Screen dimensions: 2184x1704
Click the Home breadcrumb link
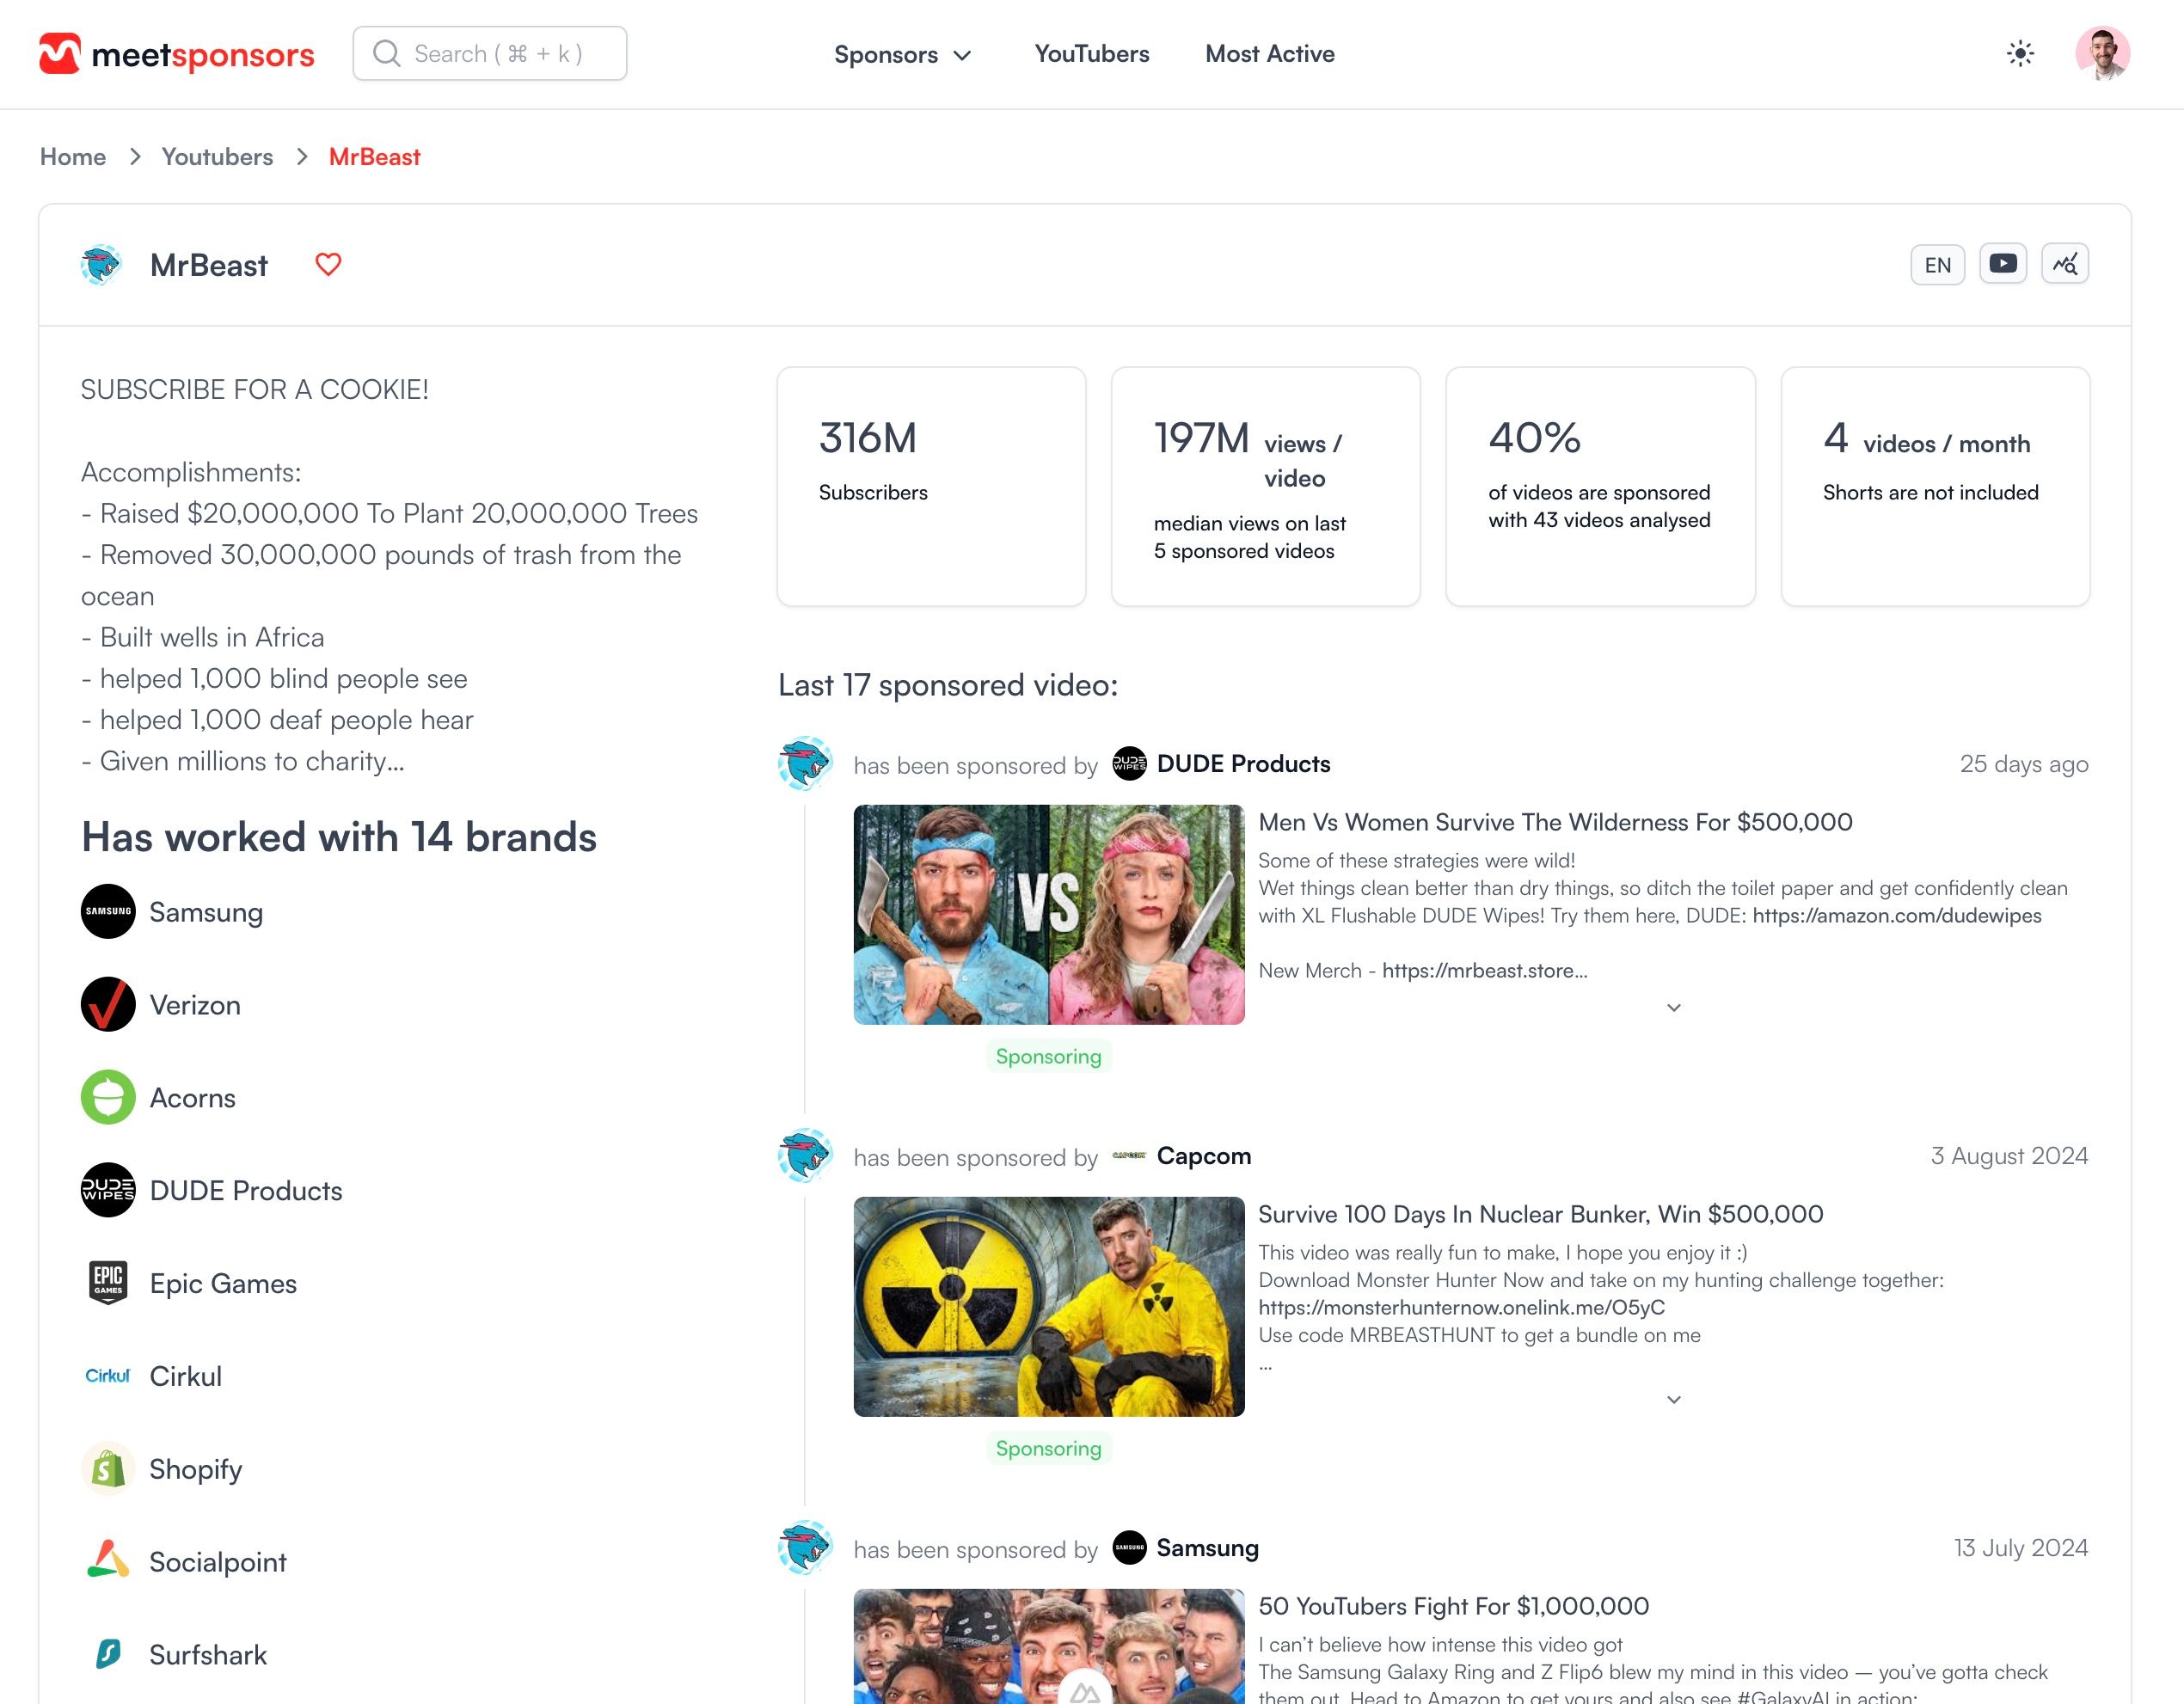pyautogui.click(x=73, y=156)
